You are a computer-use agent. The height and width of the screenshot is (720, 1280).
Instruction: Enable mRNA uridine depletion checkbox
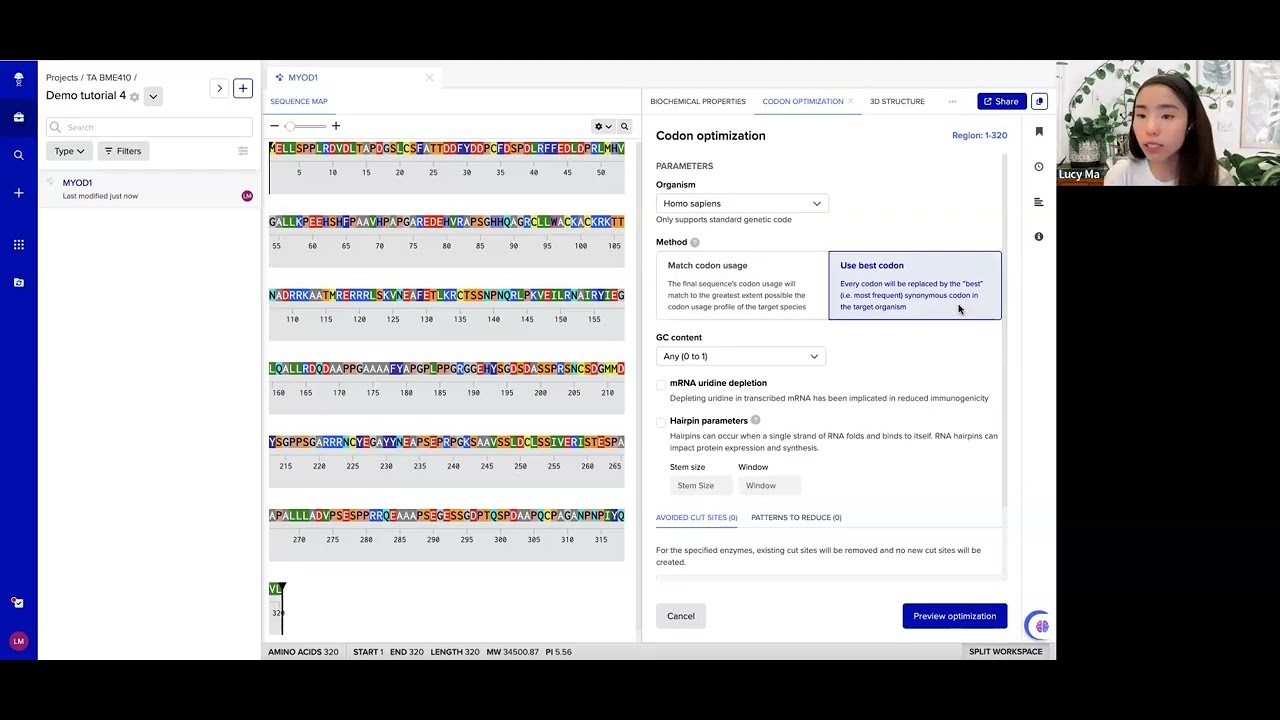pos(661,384)
